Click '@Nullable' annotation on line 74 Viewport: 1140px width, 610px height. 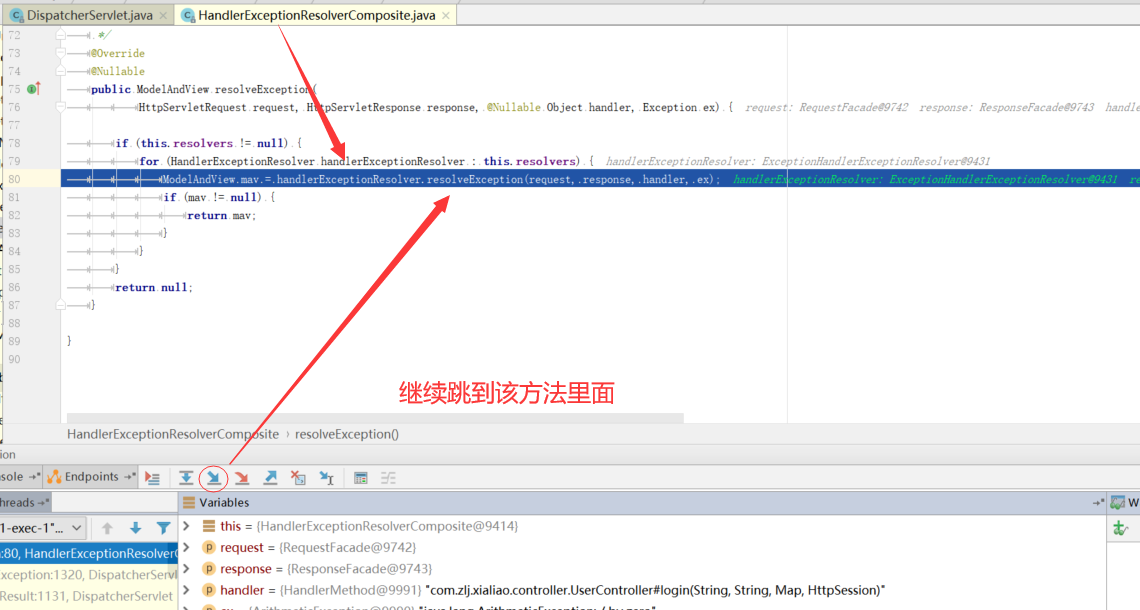click(118, 71)
